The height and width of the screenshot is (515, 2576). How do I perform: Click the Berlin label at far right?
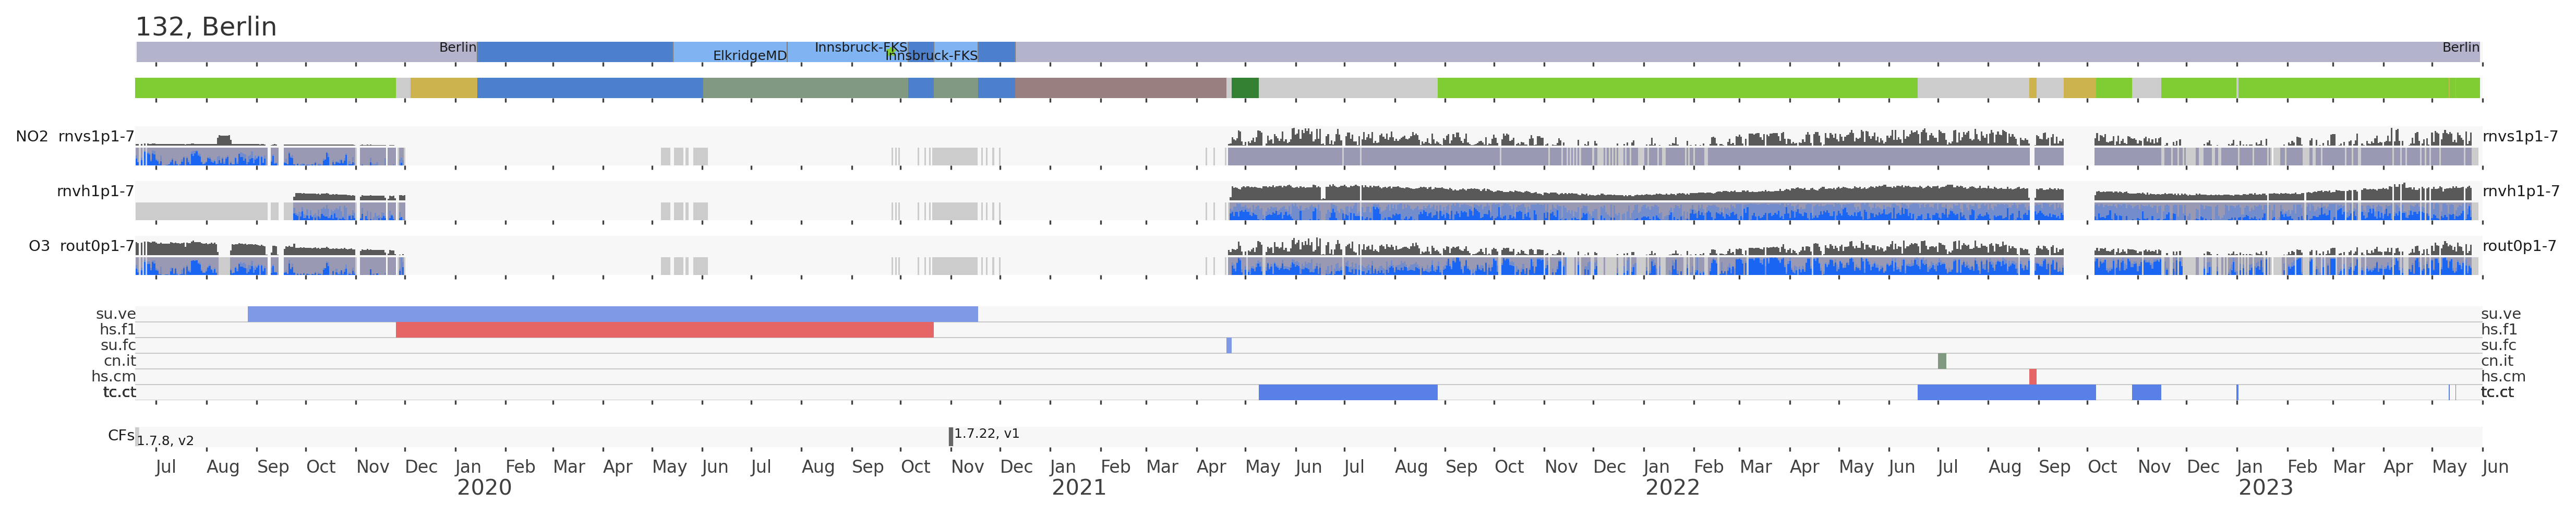pos(2460,47)
